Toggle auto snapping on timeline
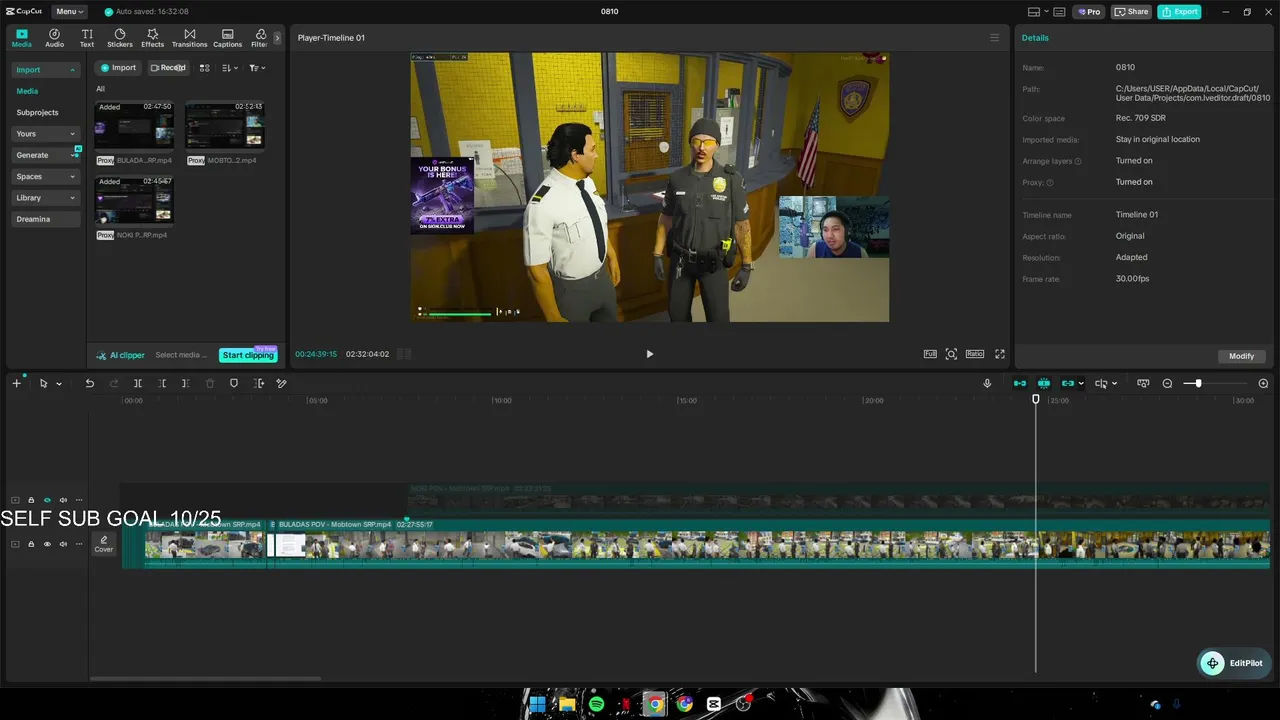 pos(1044,383)
